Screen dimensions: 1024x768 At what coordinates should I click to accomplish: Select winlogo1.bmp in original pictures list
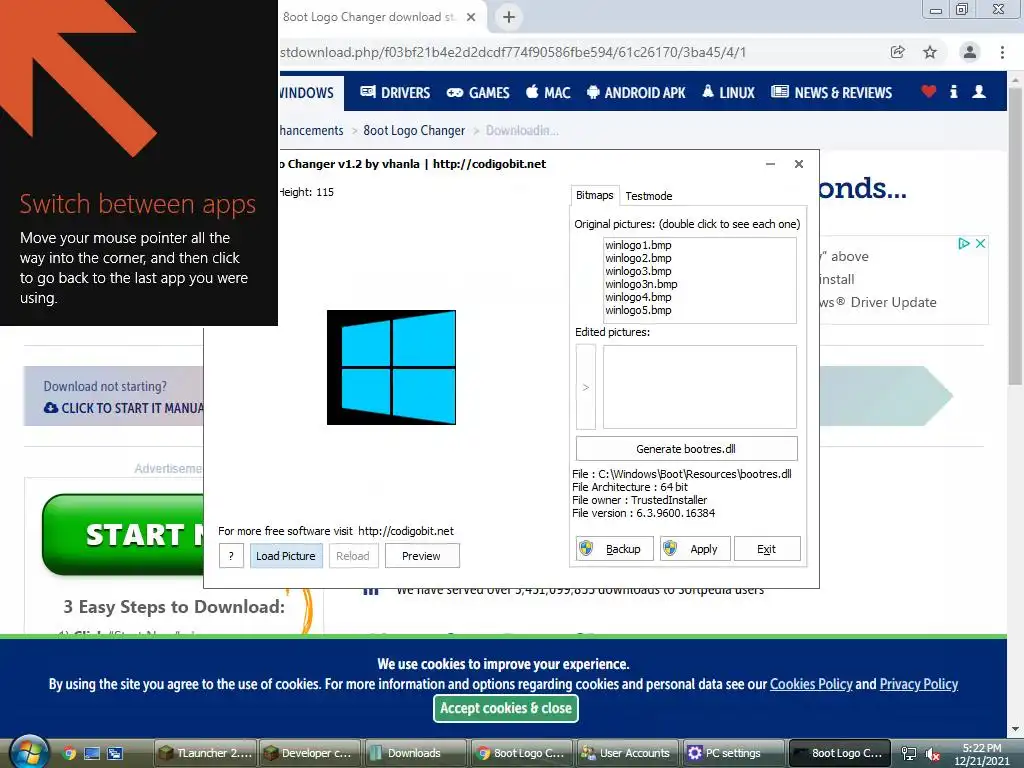tap(638, 246)
